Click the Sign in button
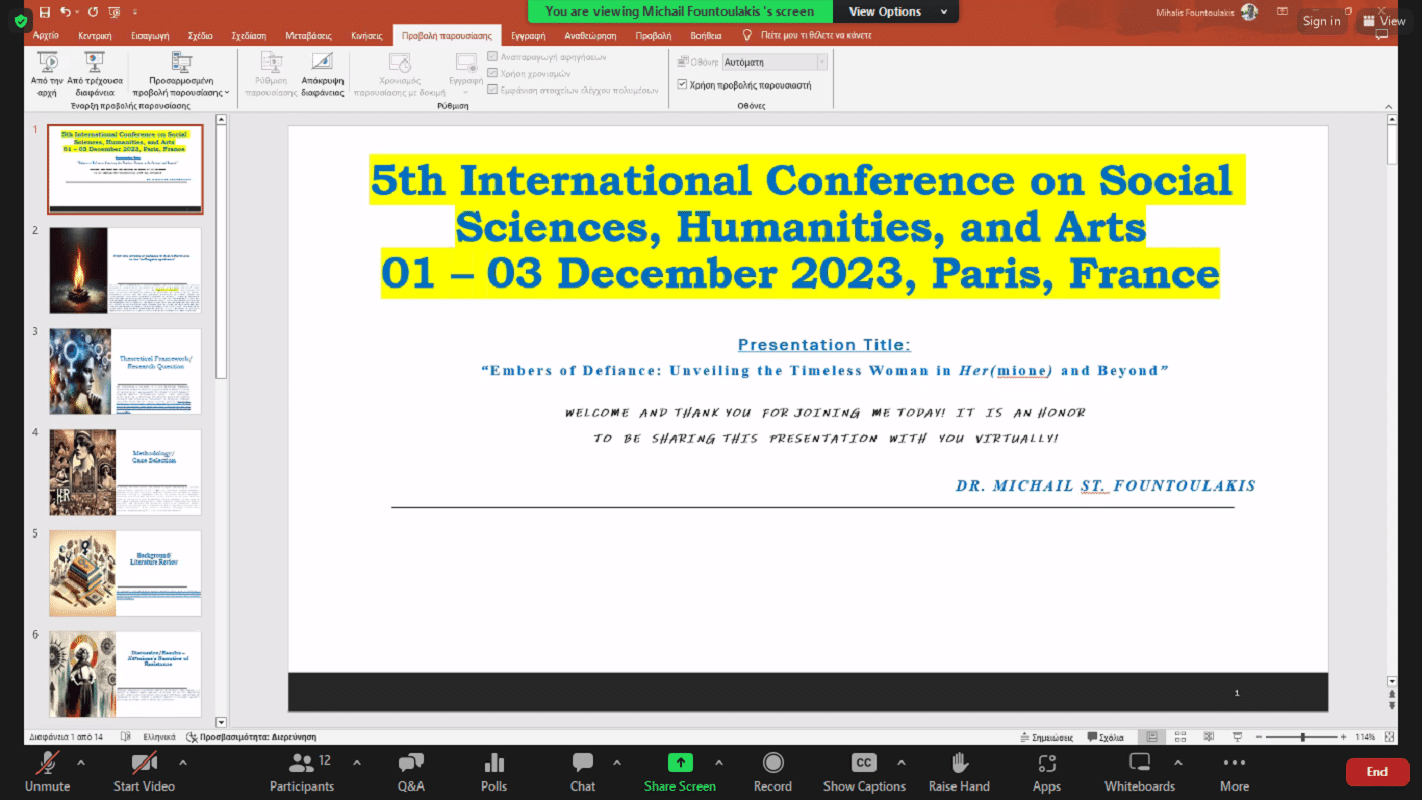 pos(1321,21)
